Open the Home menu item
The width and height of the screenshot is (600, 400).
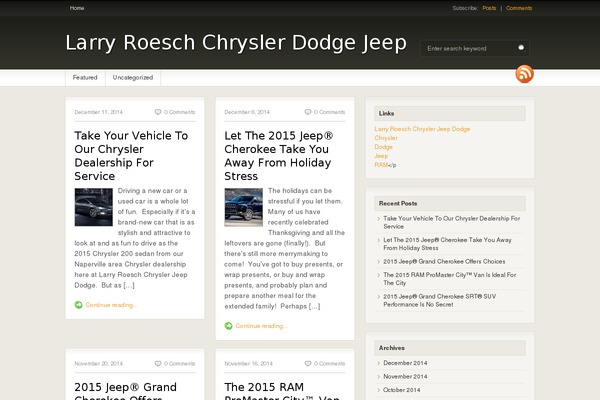[x=77, y=8]
